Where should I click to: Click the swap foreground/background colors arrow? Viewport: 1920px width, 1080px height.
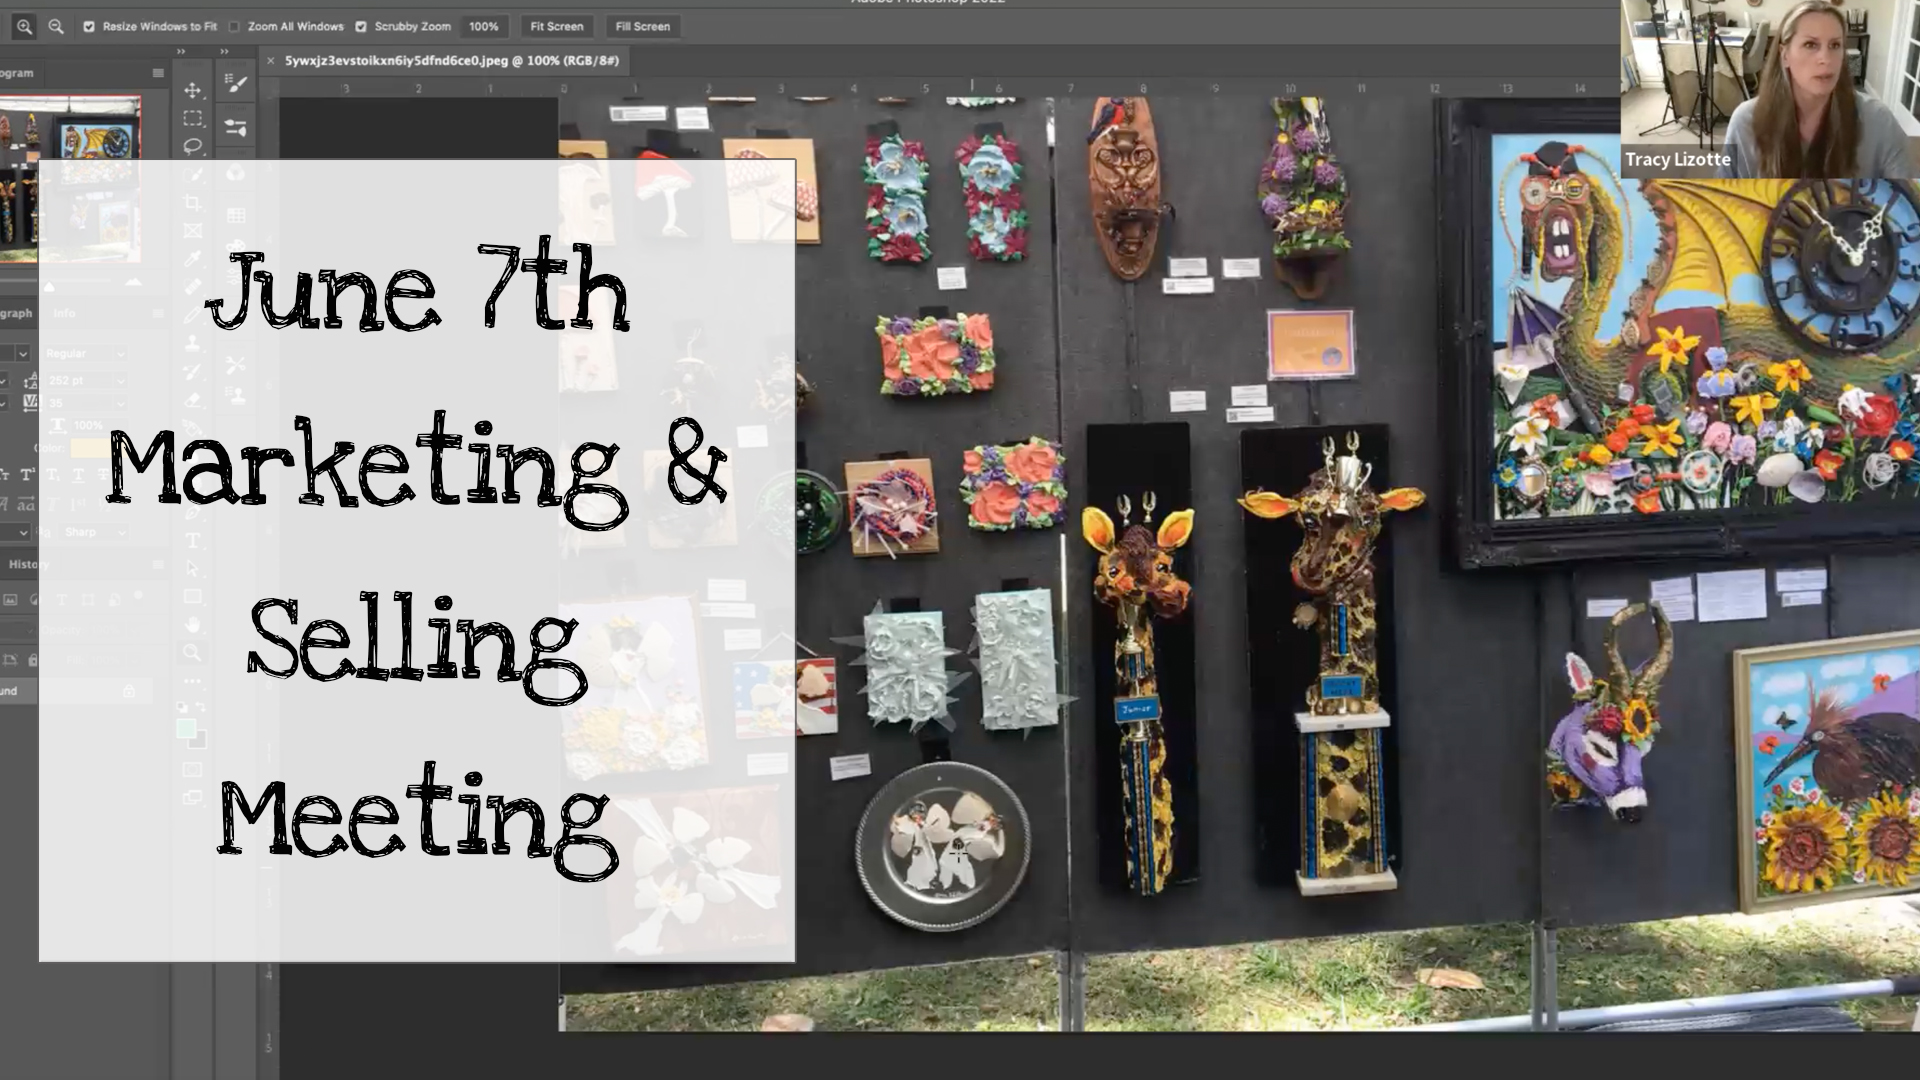coord(201,707)
